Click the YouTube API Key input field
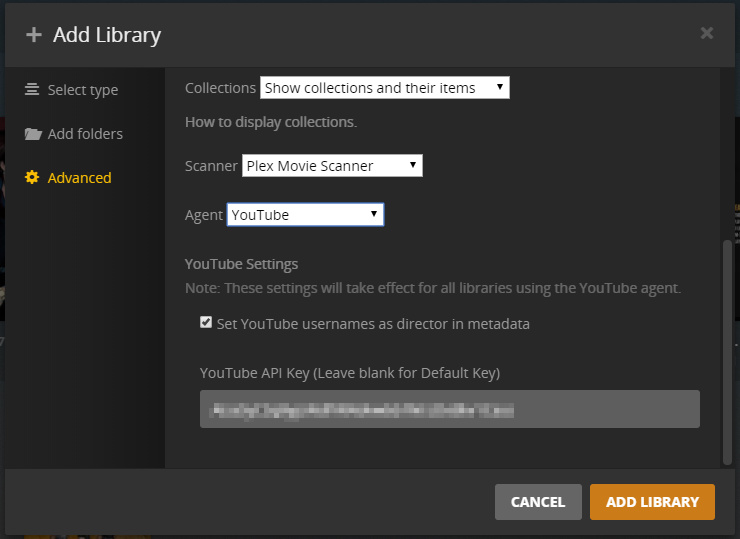740x539 pixels. click(x=450, y=409)
